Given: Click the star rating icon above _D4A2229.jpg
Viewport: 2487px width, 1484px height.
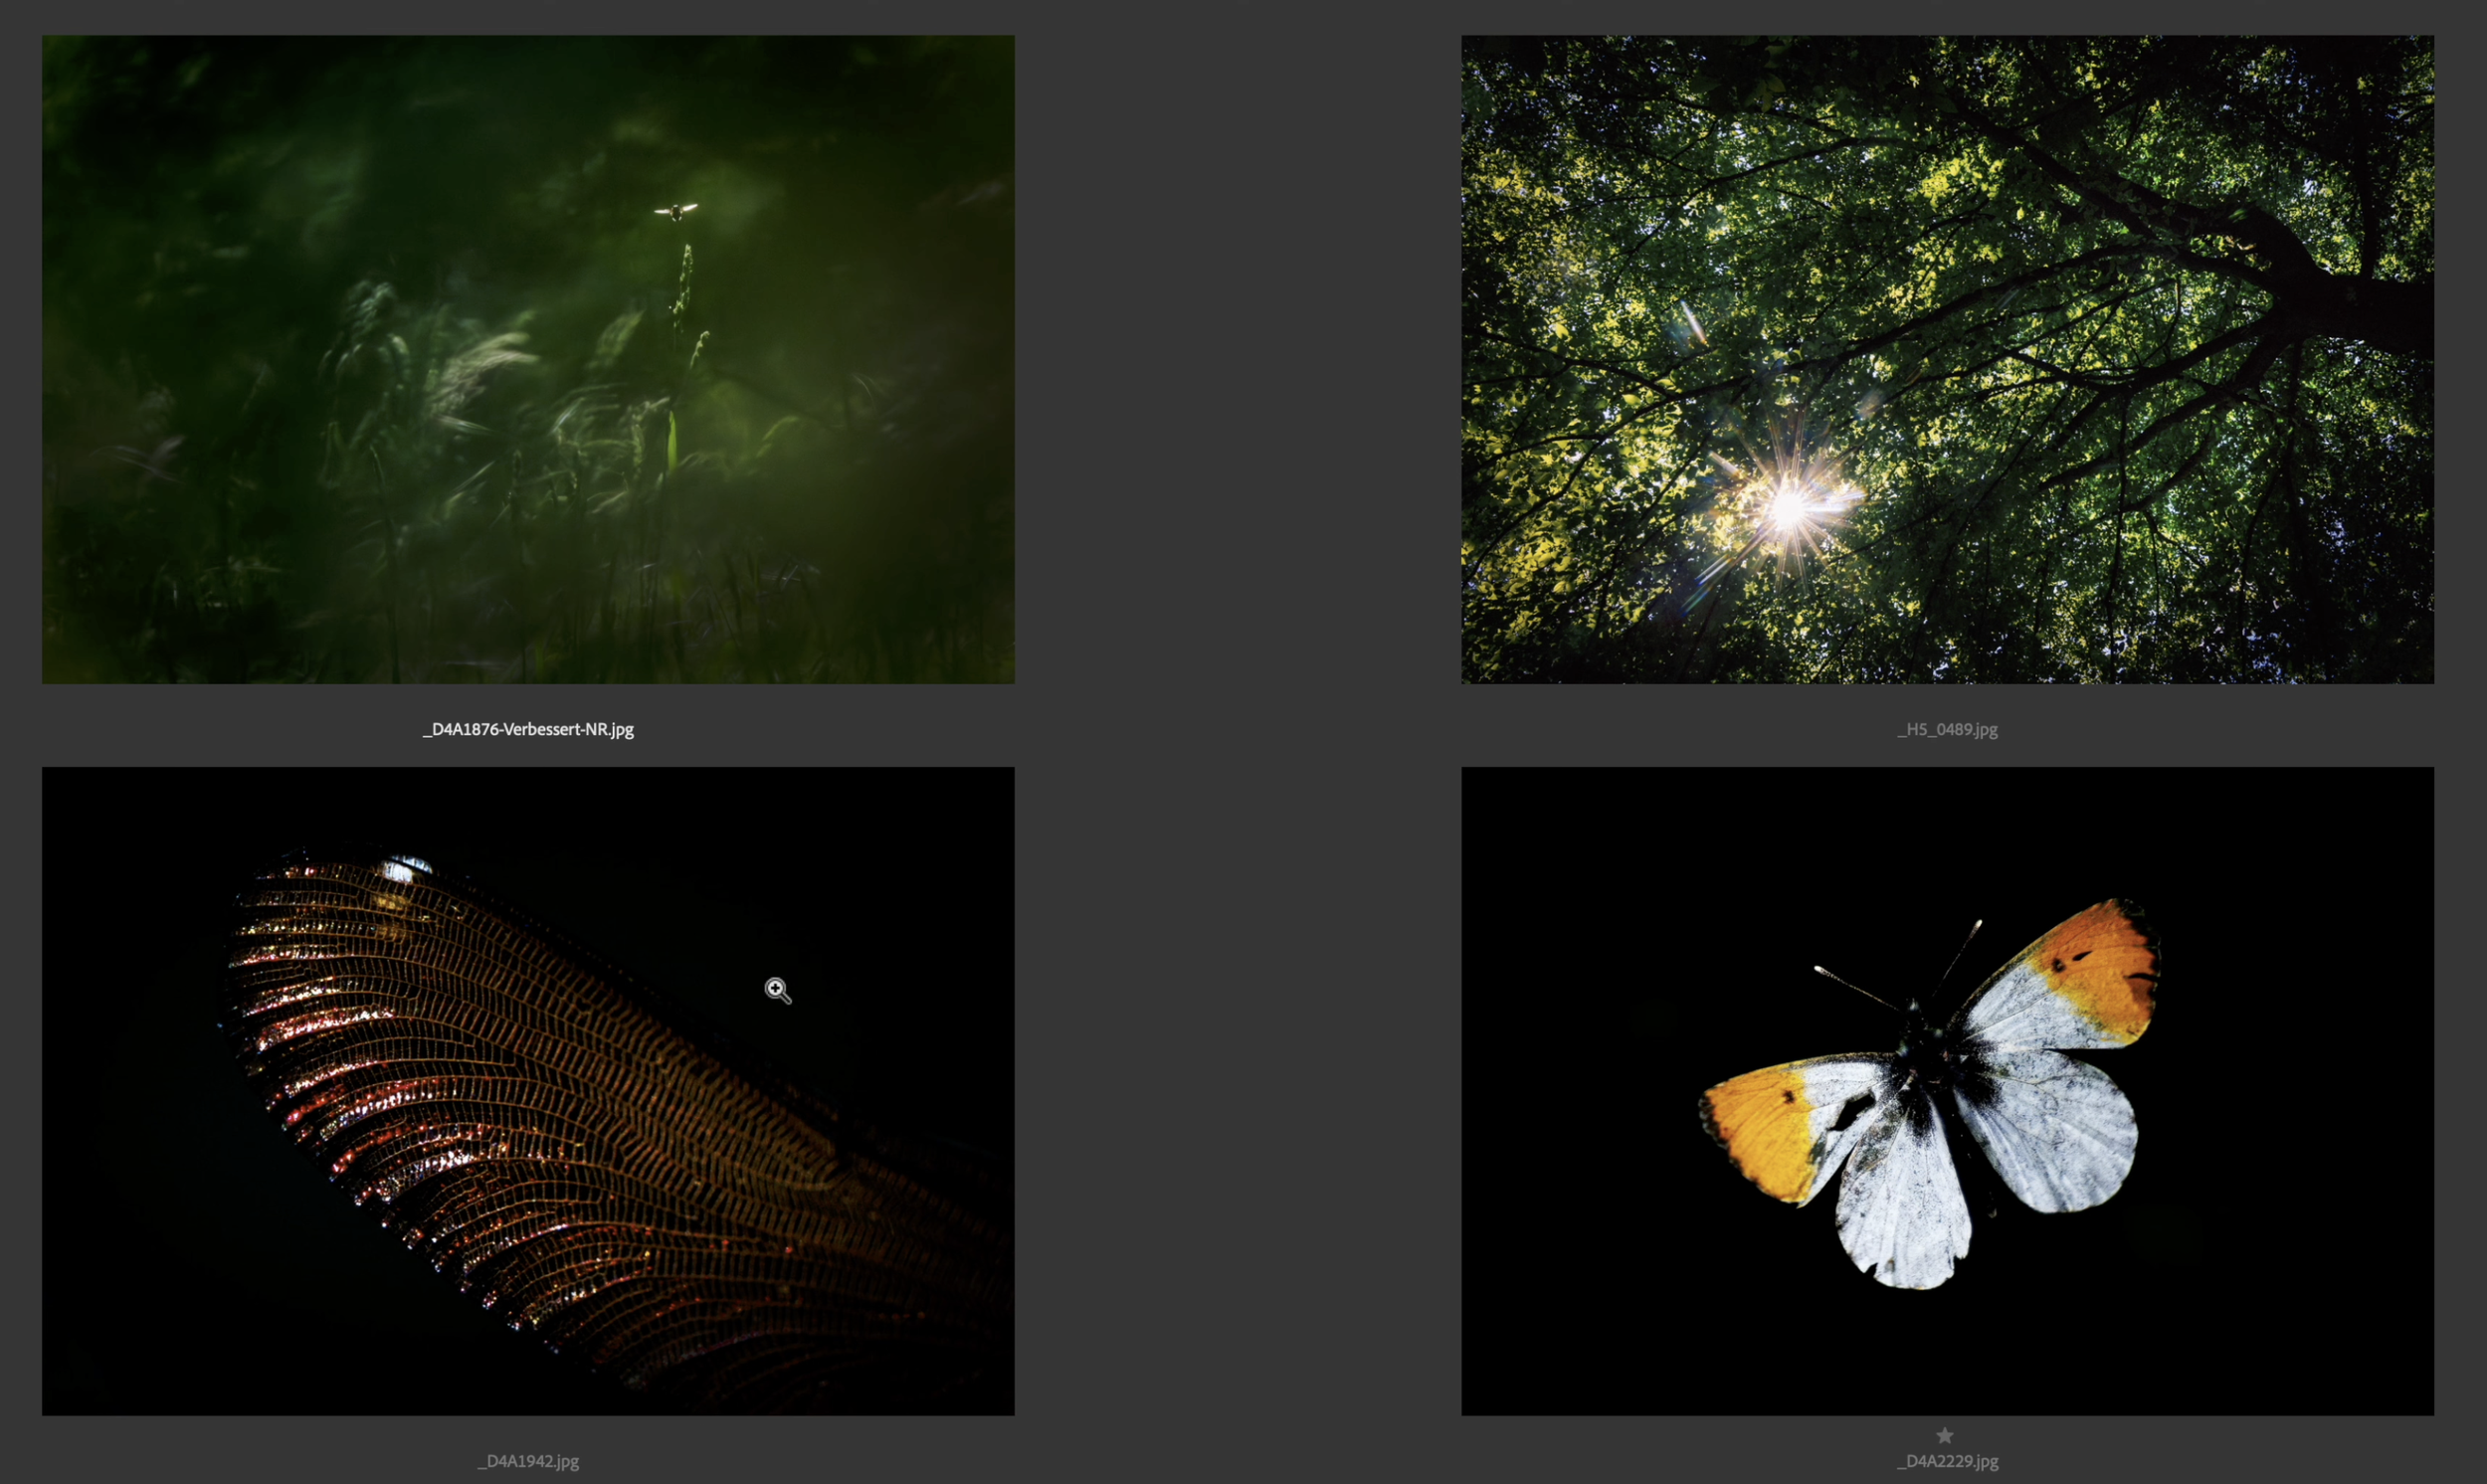Looking at the screenshot, I should 1944,1435.
